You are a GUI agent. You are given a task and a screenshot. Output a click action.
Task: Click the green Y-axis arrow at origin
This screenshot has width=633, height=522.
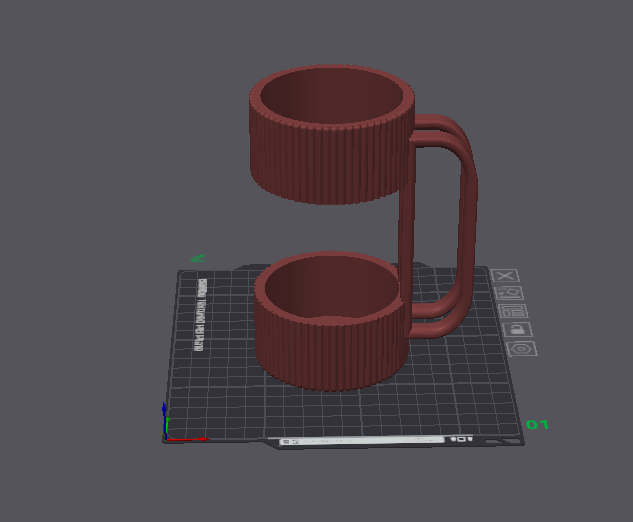coord(168,426)
